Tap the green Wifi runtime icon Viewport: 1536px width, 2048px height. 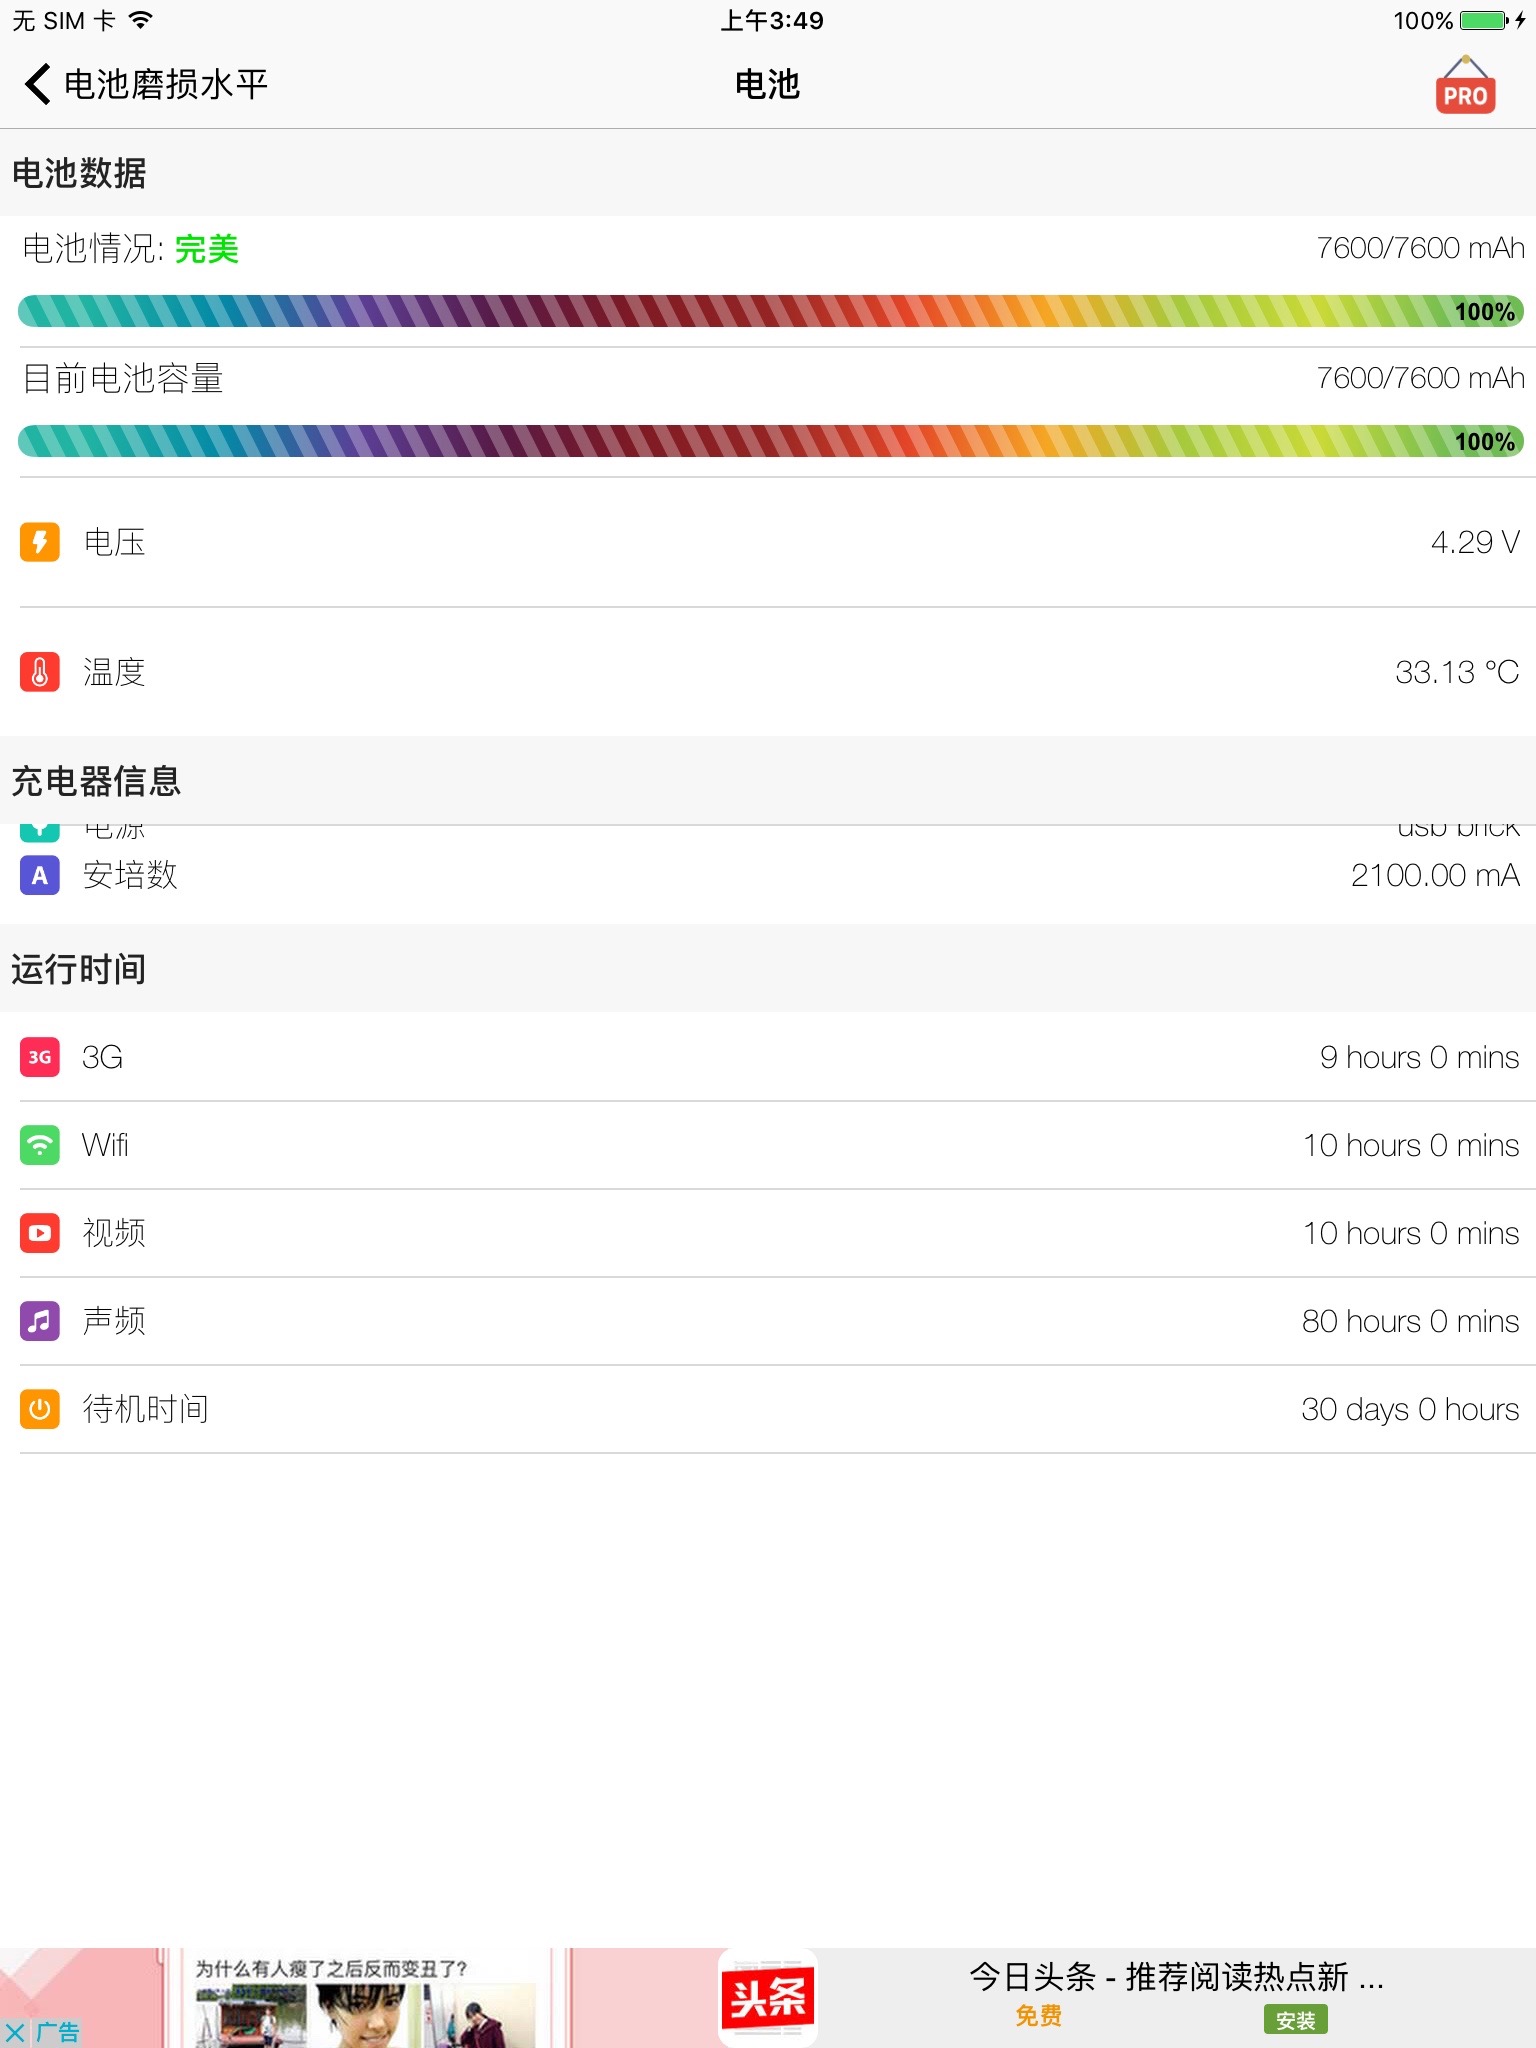click(40, 1145)
